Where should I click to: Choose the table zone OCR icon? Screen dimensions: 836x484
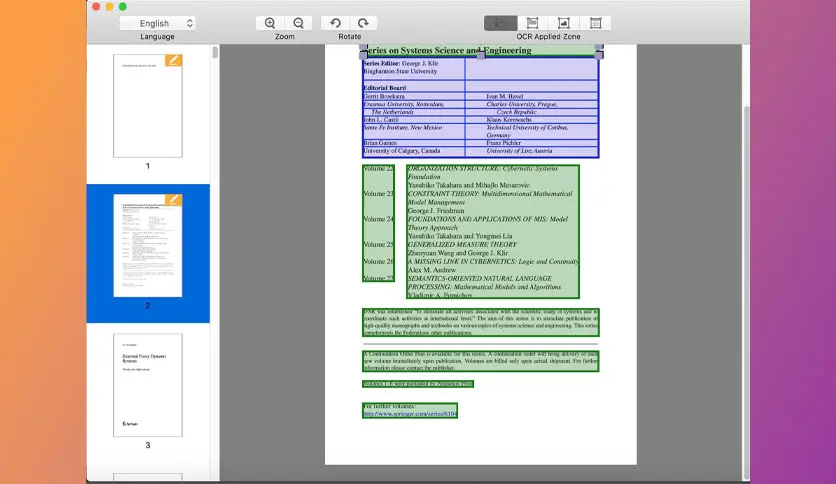[596, 23]
